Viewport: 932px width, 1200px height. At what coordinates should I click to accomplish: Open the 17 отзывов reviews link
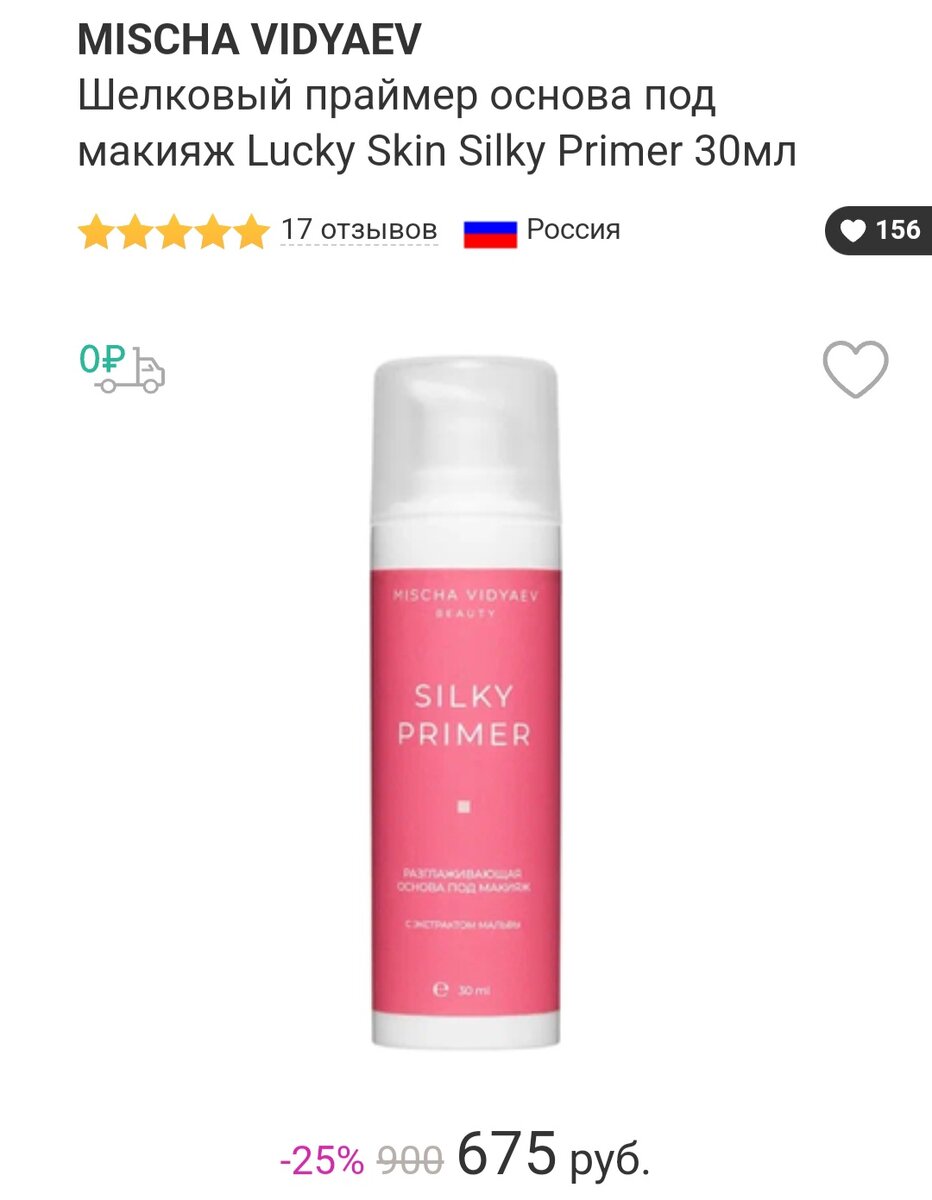(x=359, y=231)
